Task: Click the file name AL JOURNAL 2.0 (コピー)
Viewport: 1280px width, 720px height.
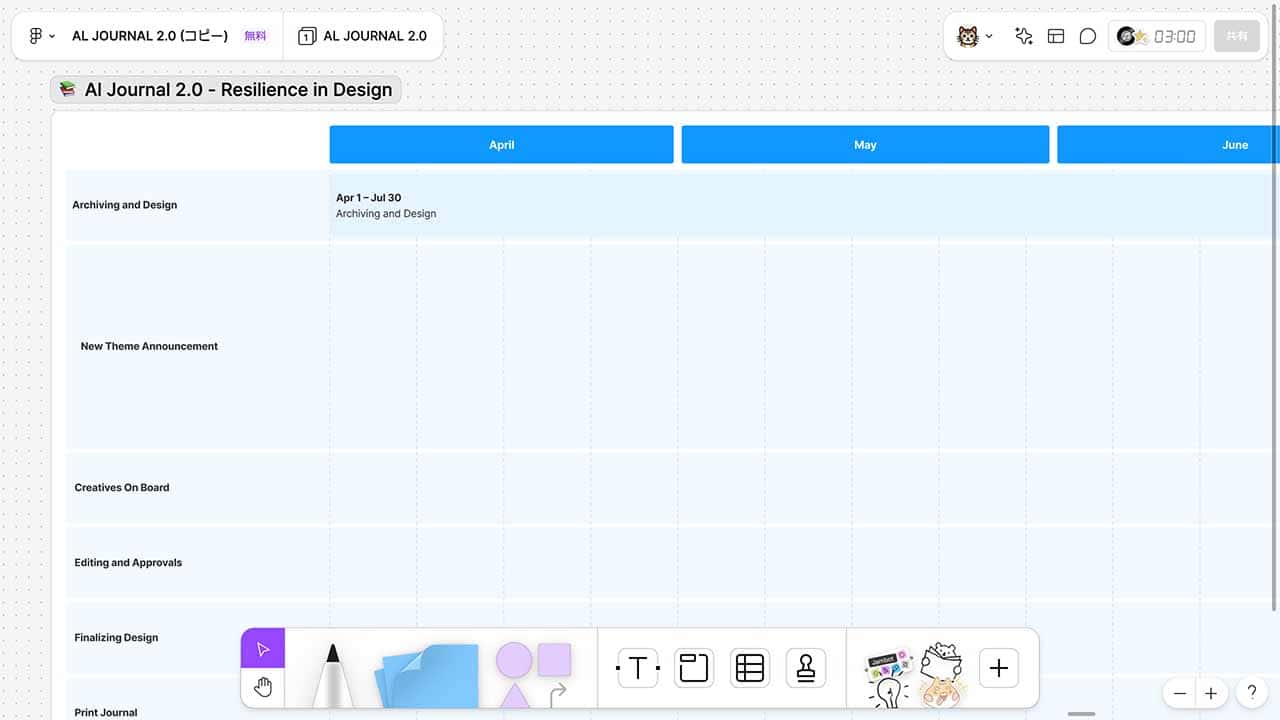Action: tap(150, 36)
